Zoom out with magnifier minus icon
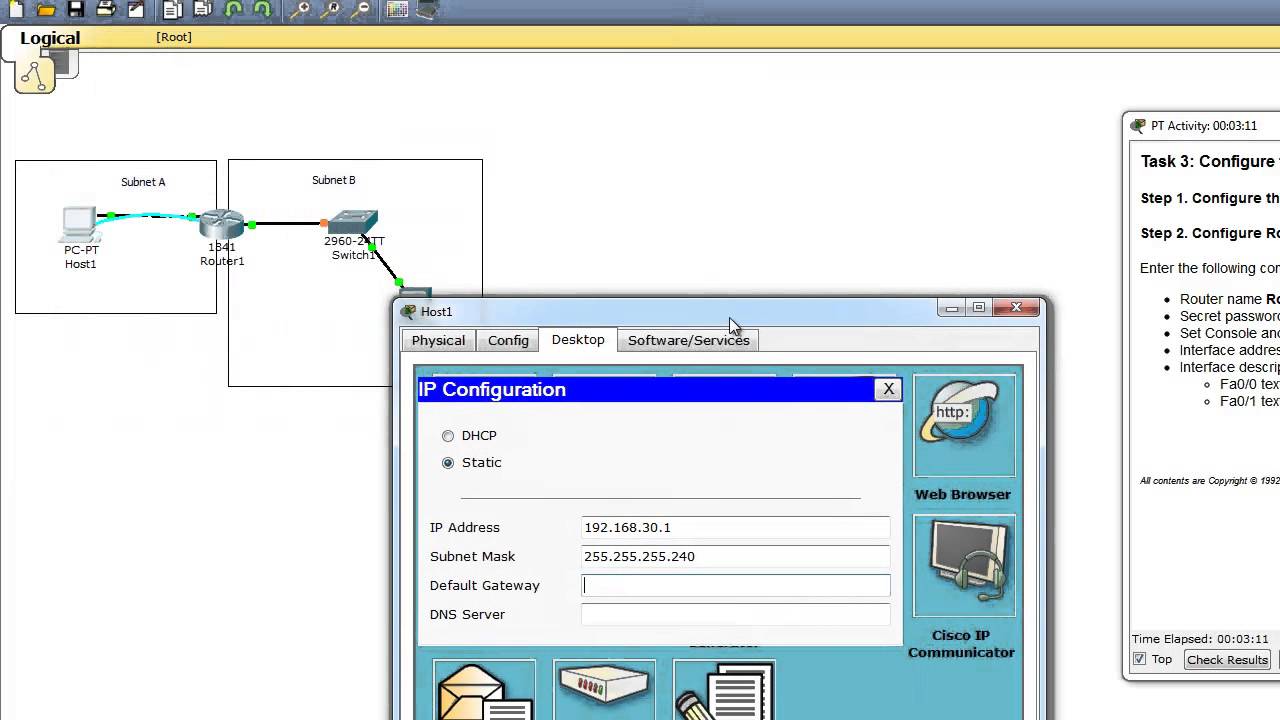This screenshot has width=1280, height=720. pos(359,10)
